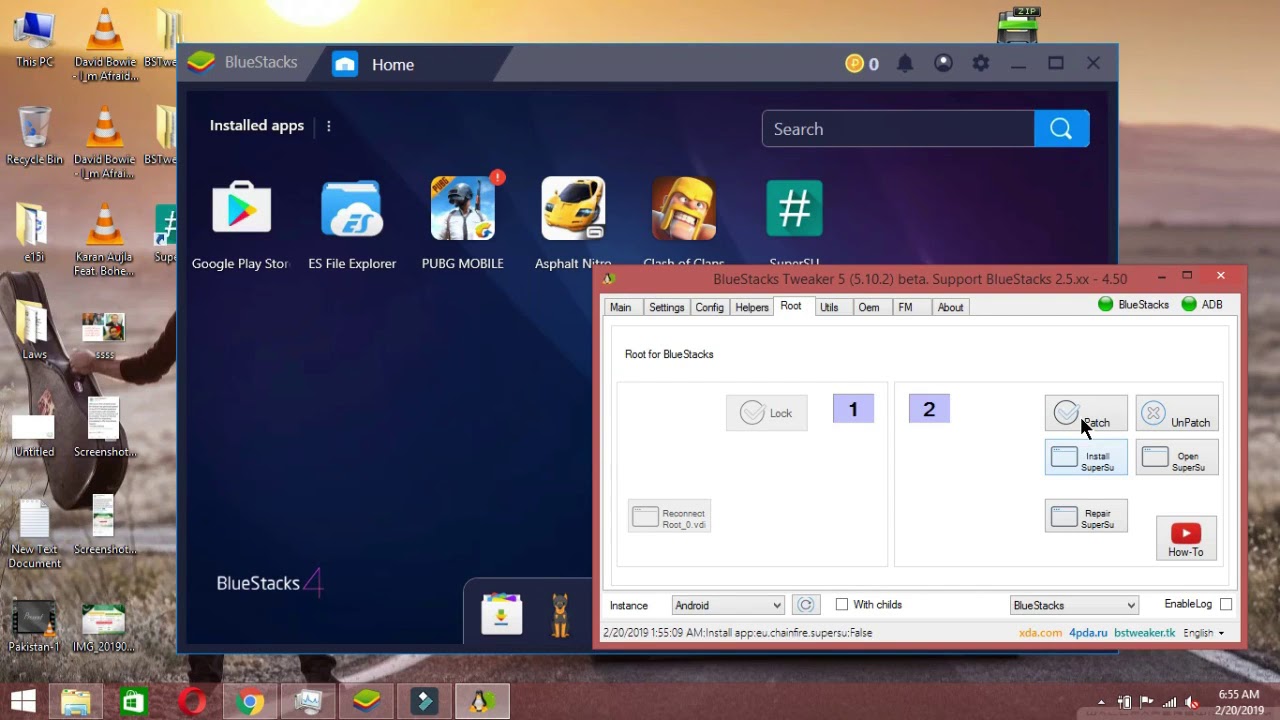The height and width of the screenshot is (720, 1280).
Task: Launch ES File Explorer app
Action: pyautogui.click(x=352, y=209)
